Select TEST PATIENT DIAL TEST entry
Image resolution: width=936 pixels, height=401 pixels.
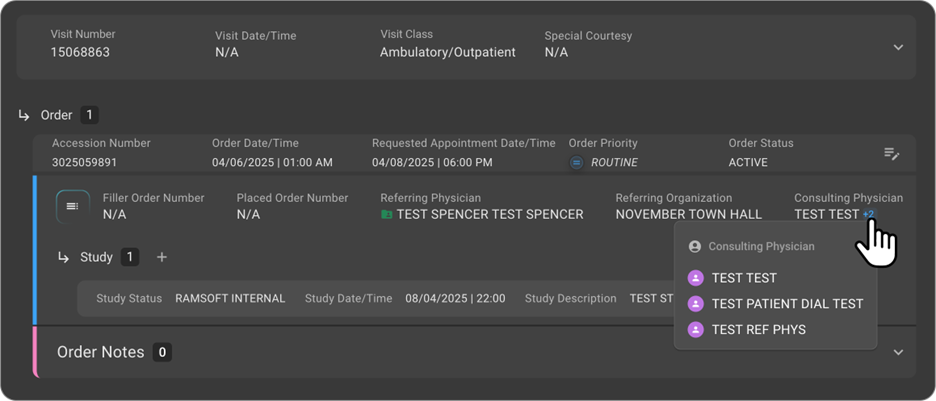click(x=787, y=304)
